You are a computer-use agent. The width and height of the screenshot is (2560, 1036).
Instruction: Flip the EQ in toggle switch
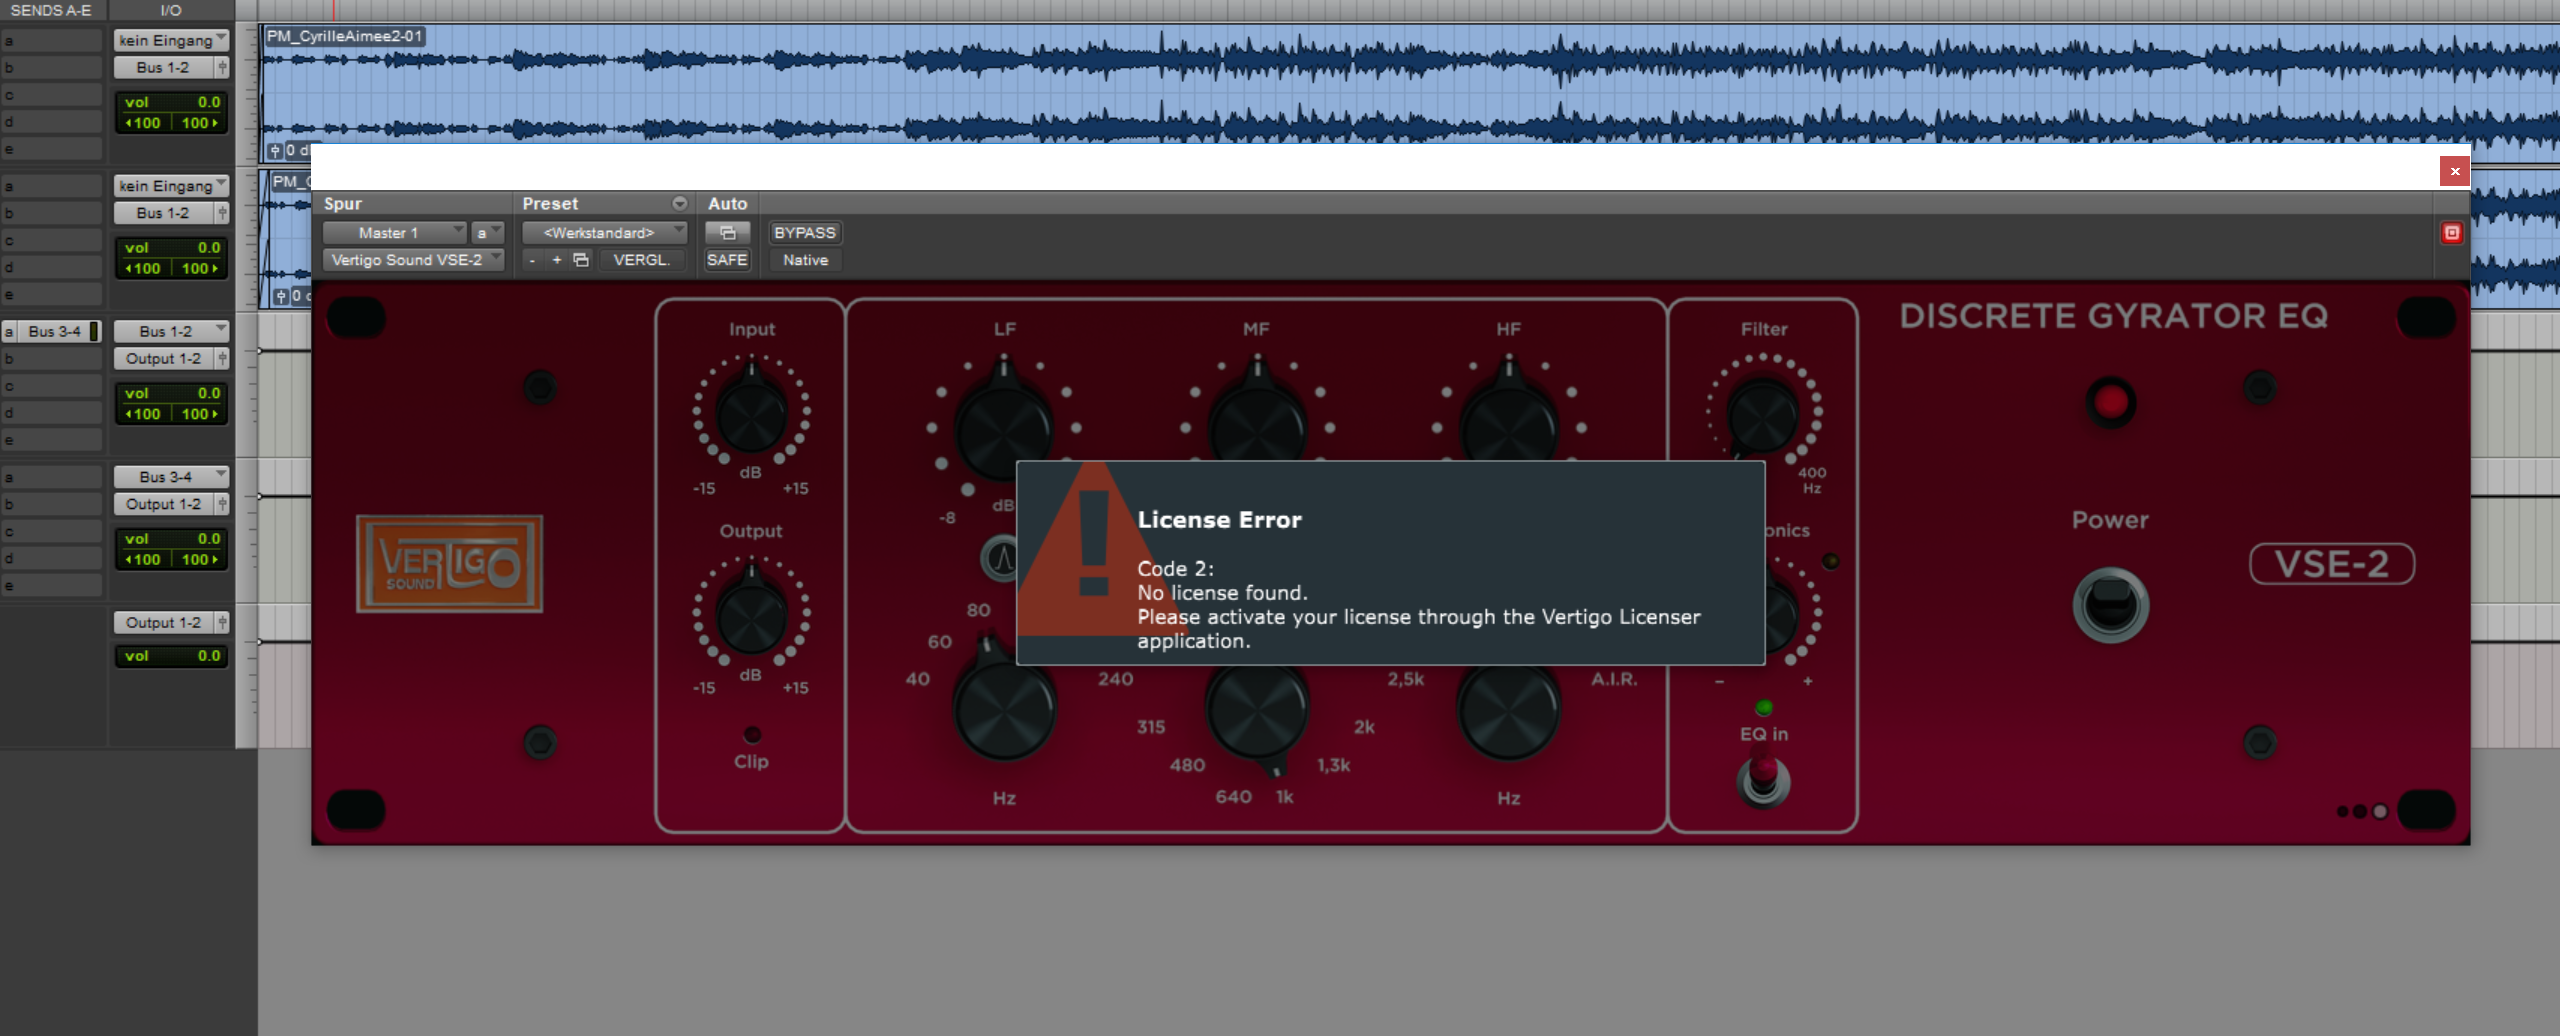point(1763,778)
